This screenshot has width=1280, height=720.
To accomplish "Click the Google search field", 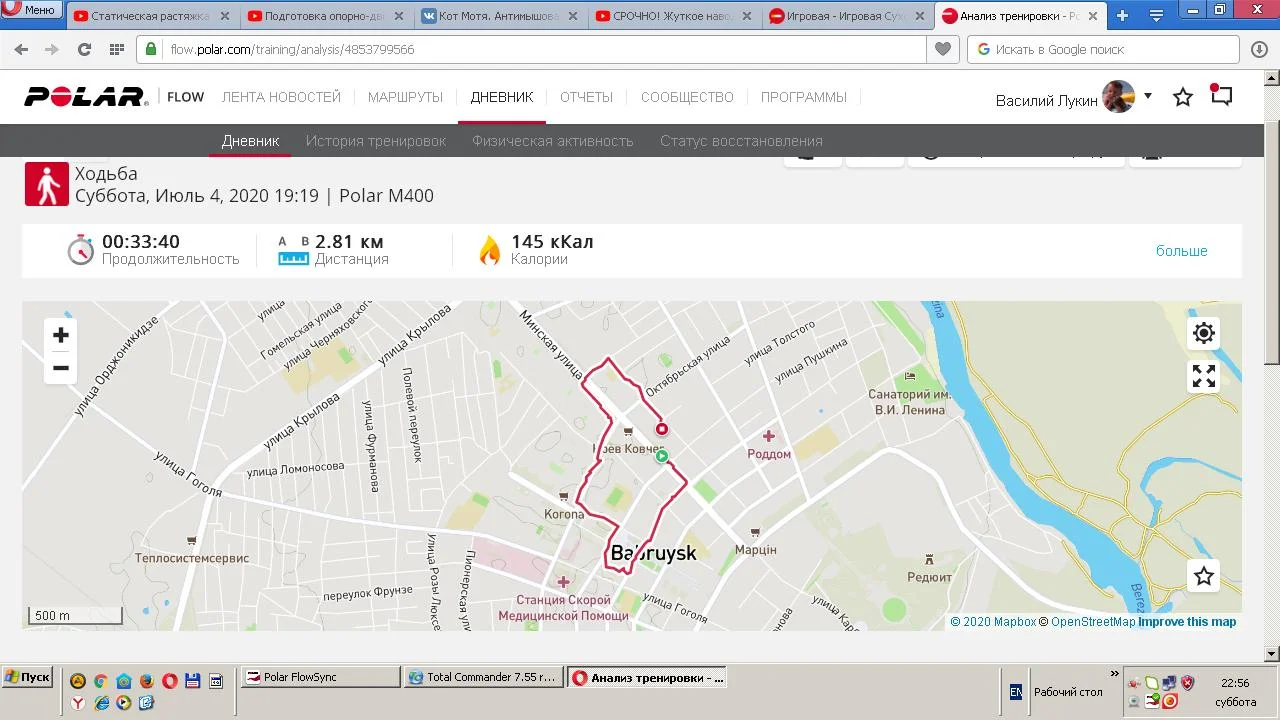I will [x=1105, y=49].
